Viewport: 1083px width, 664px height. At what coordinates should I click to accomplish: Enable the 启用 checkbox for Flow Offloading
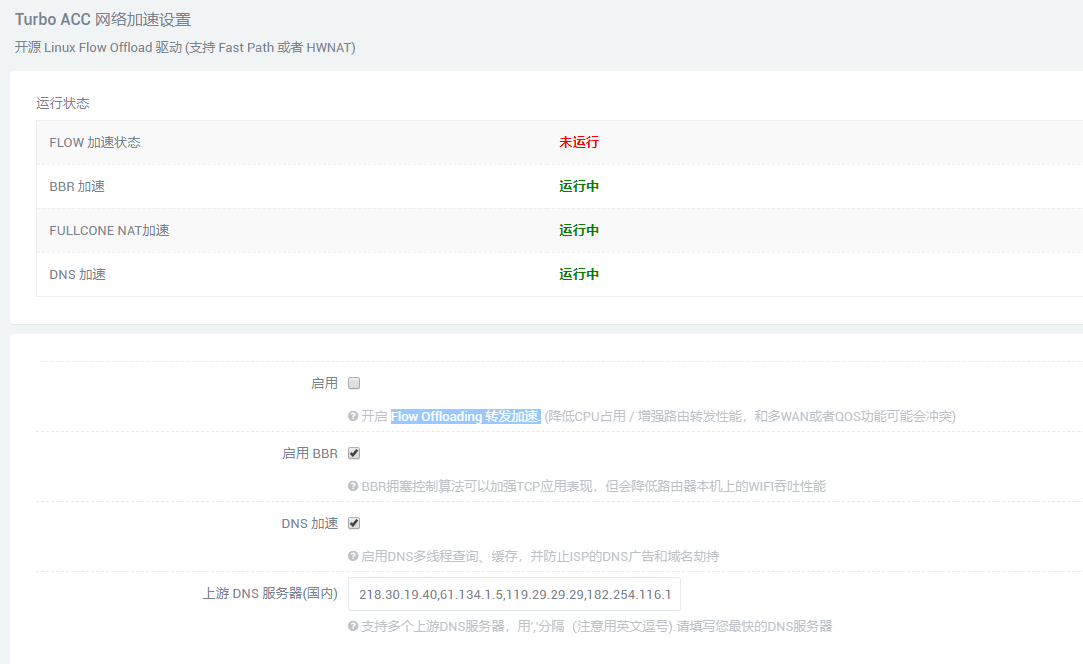355,382
